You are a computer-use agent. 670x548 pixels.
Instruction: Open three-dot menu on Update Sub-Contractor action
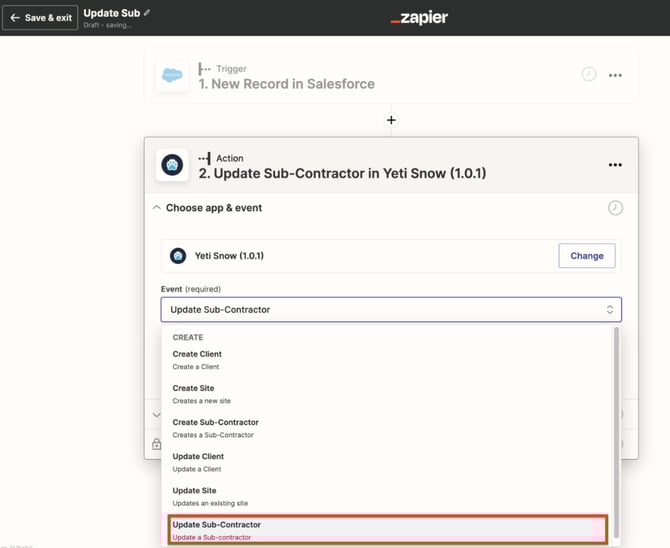(x=615, y=165)
